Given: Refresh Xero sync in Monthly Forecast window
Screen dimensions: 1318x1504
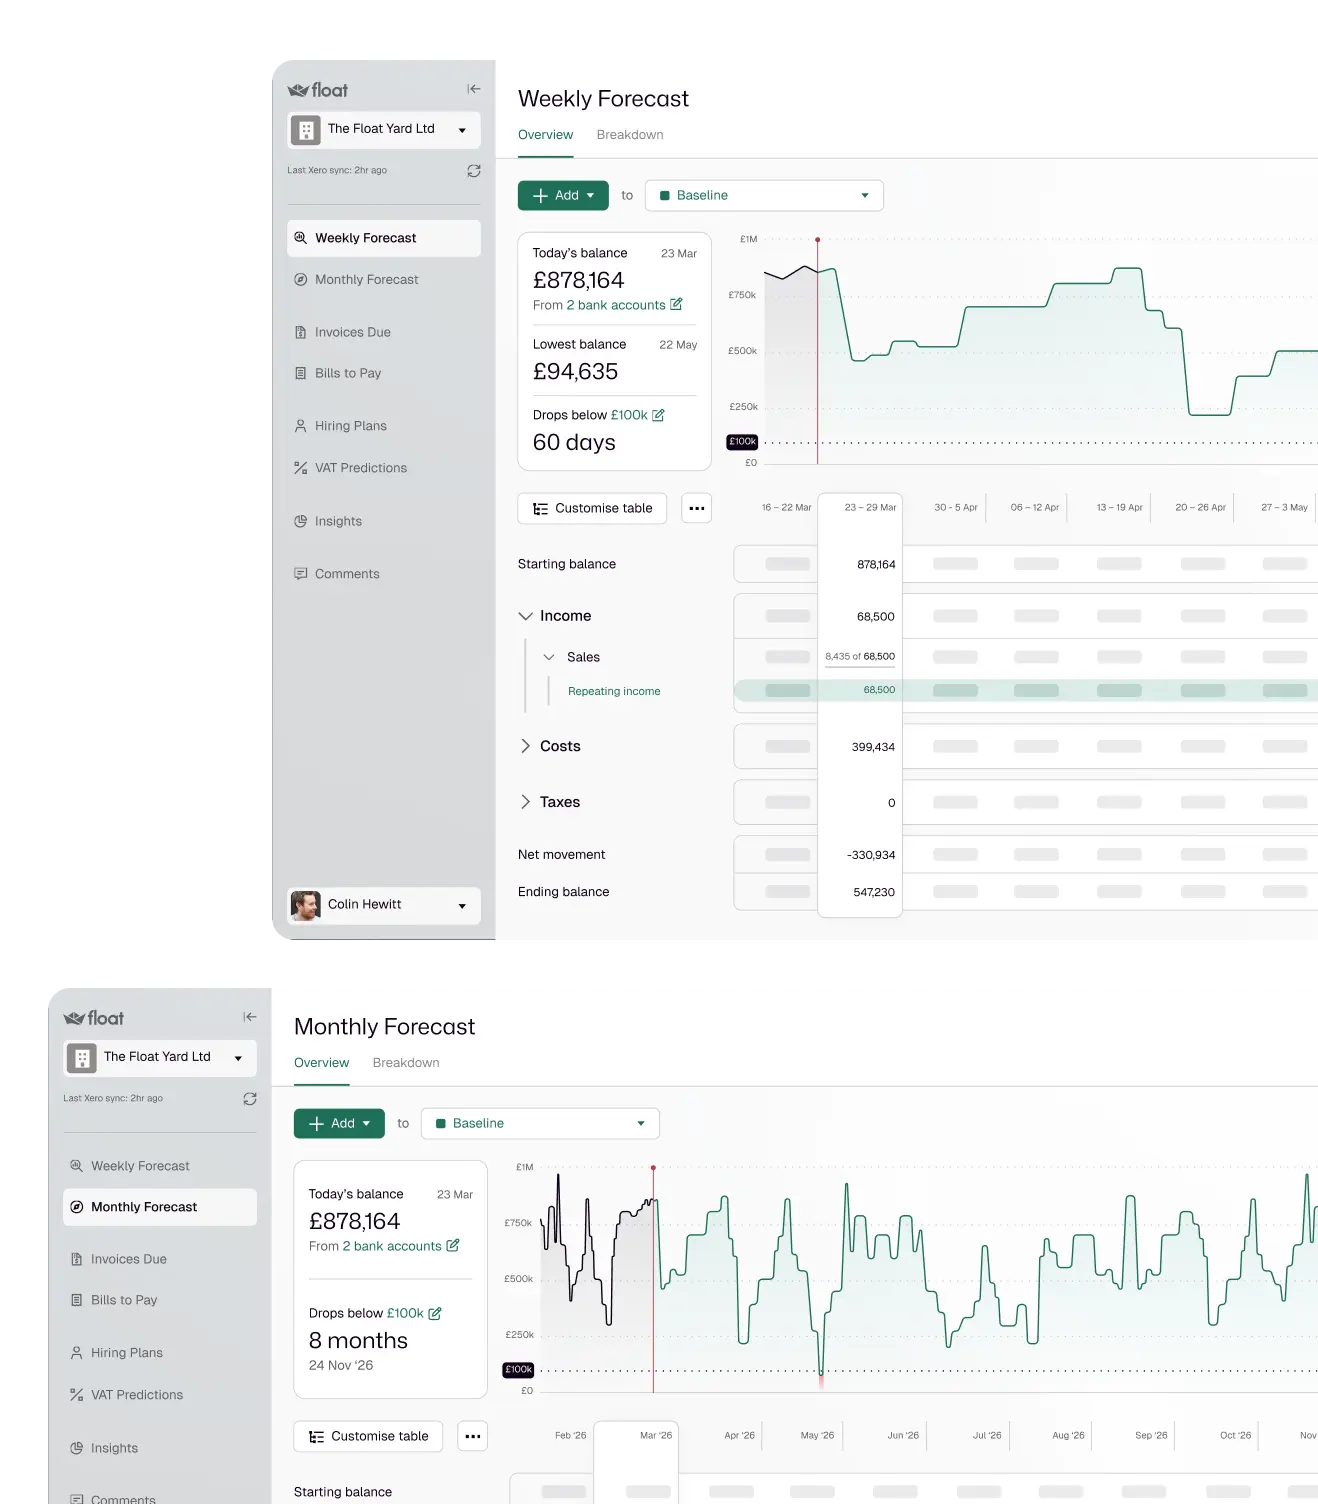Looking at the screenshot, I should coord(249,1099).
